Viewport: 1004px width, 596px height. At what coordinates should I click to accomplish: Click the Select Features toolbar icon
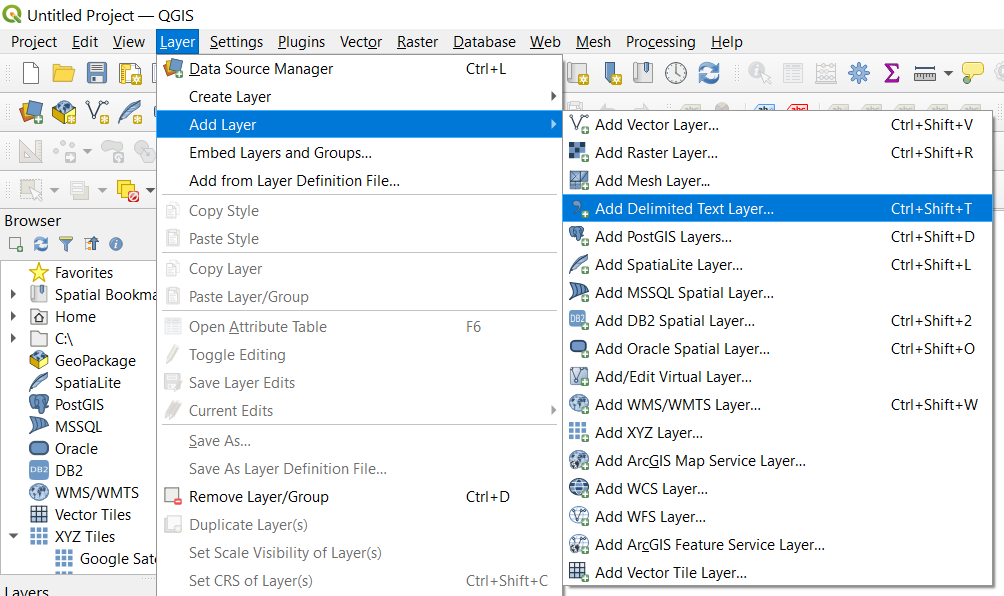click(31, 190)
